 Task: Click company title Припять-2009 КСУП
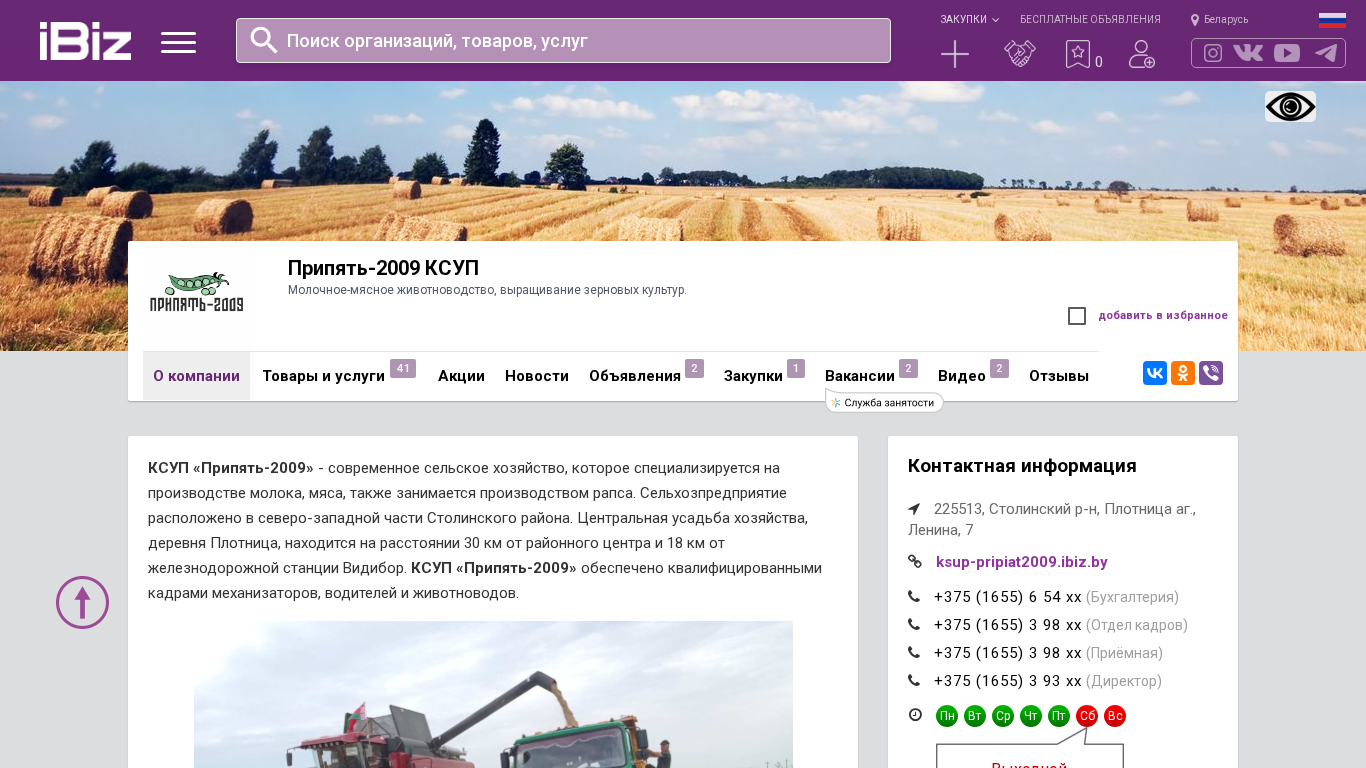click(383, 268)
